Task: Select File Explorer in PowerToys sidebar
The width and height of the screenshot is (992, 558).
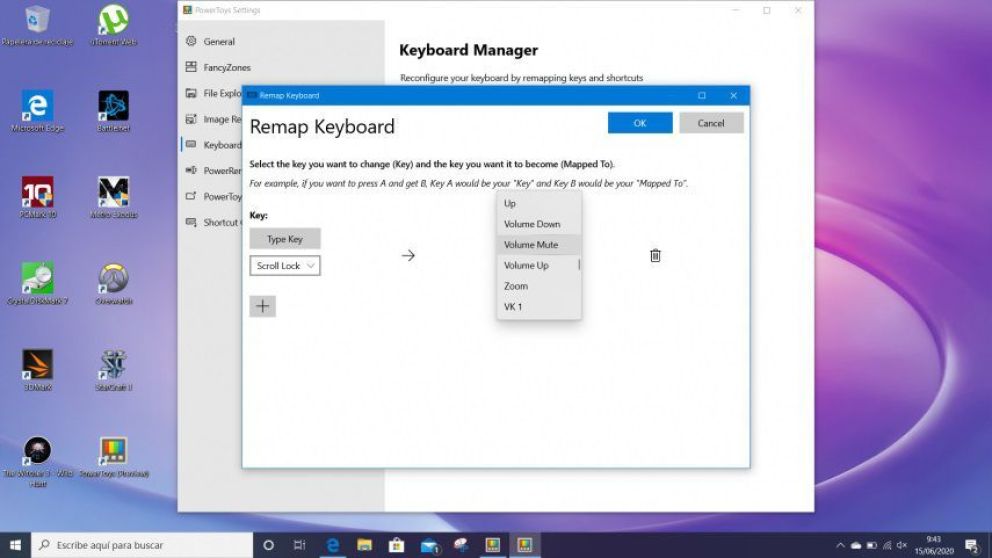Action: point(213,93)
